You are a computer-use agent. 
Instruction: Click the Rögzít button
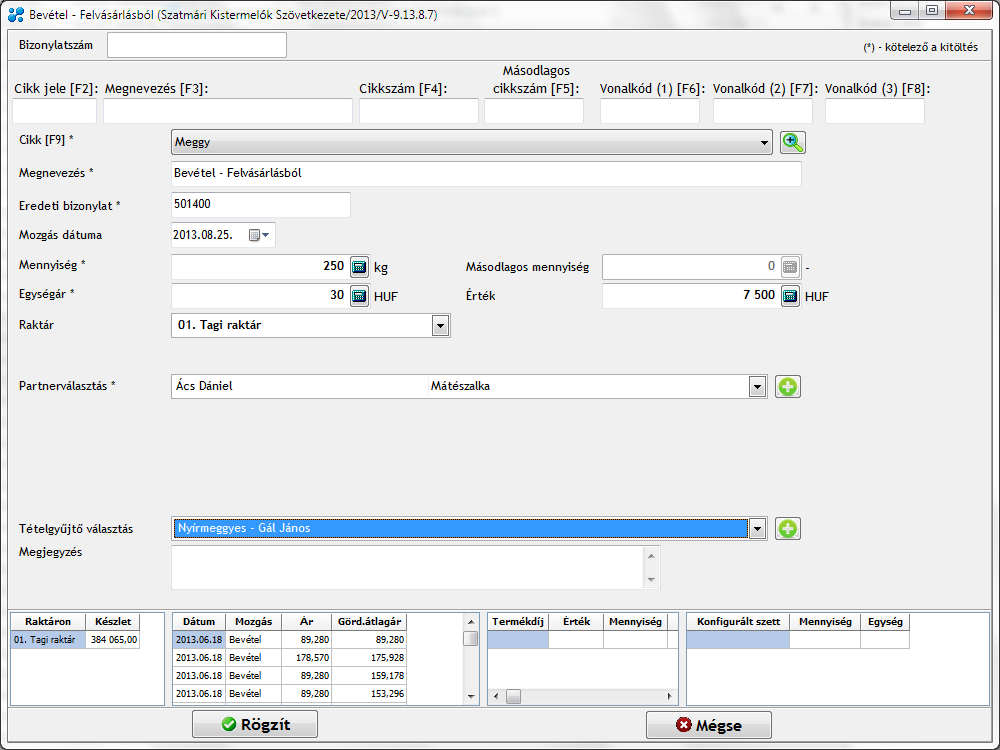click(255, 724)
